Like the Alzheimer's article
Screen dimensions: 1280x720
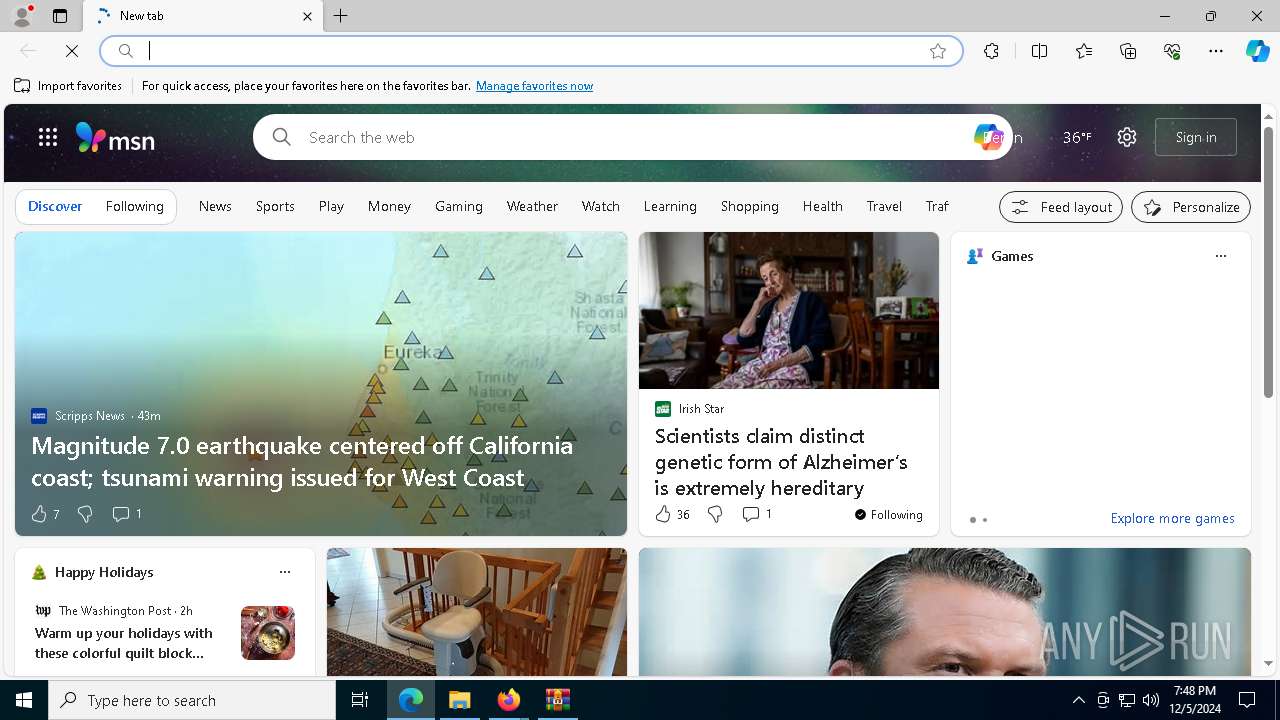pos(672,514)
